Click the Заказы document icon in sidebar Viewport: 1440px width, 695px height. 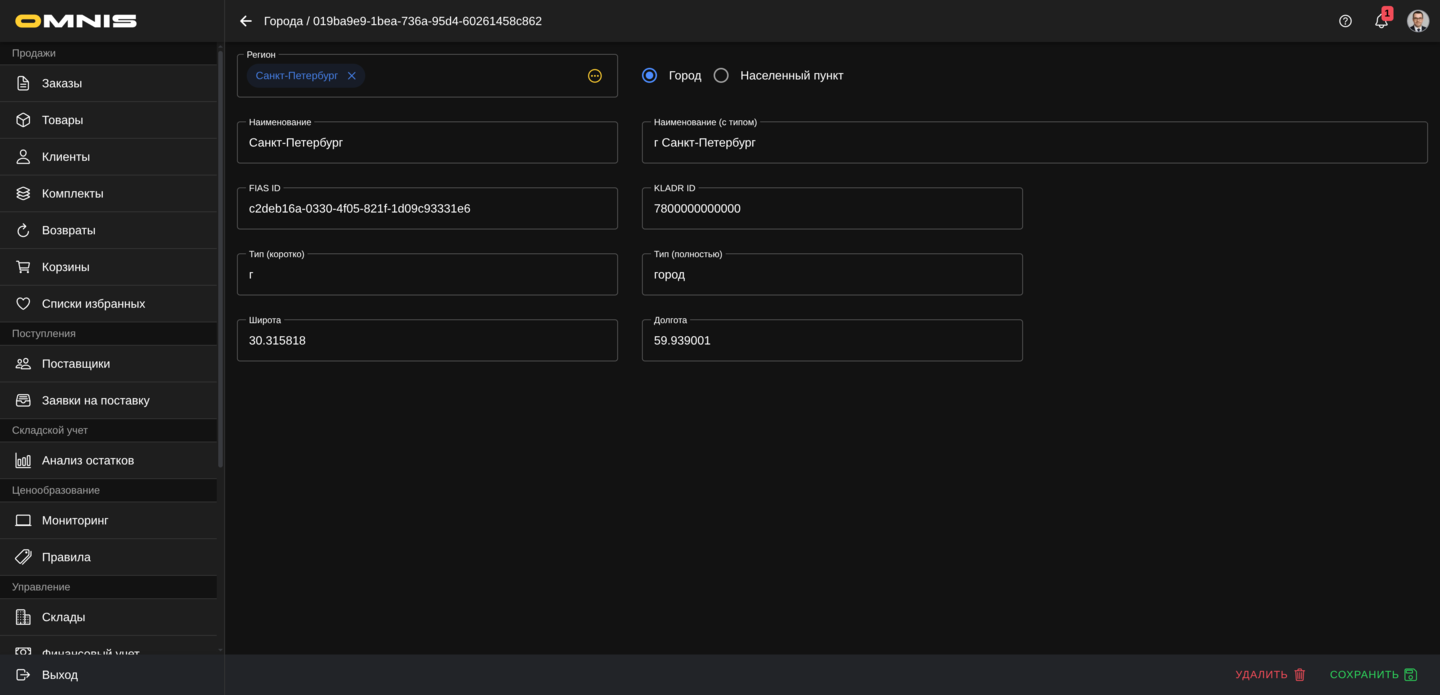click(23, 84)
